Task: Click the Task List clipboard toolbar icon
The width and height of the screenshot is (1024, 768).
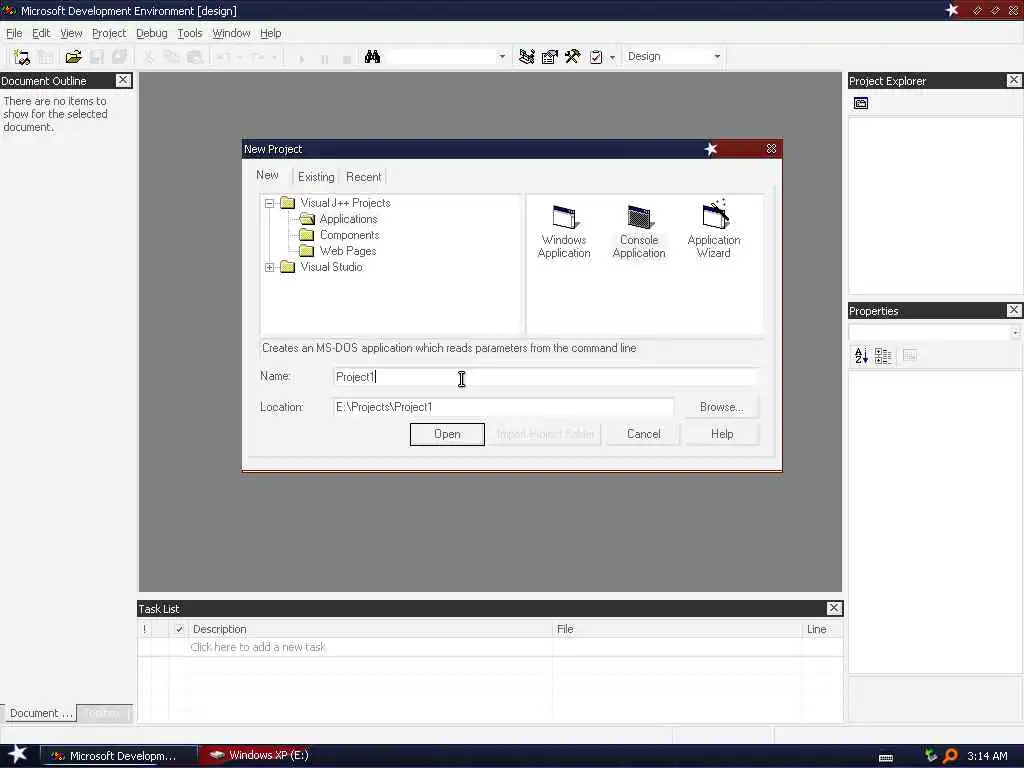Action: (x=596, y=57)
